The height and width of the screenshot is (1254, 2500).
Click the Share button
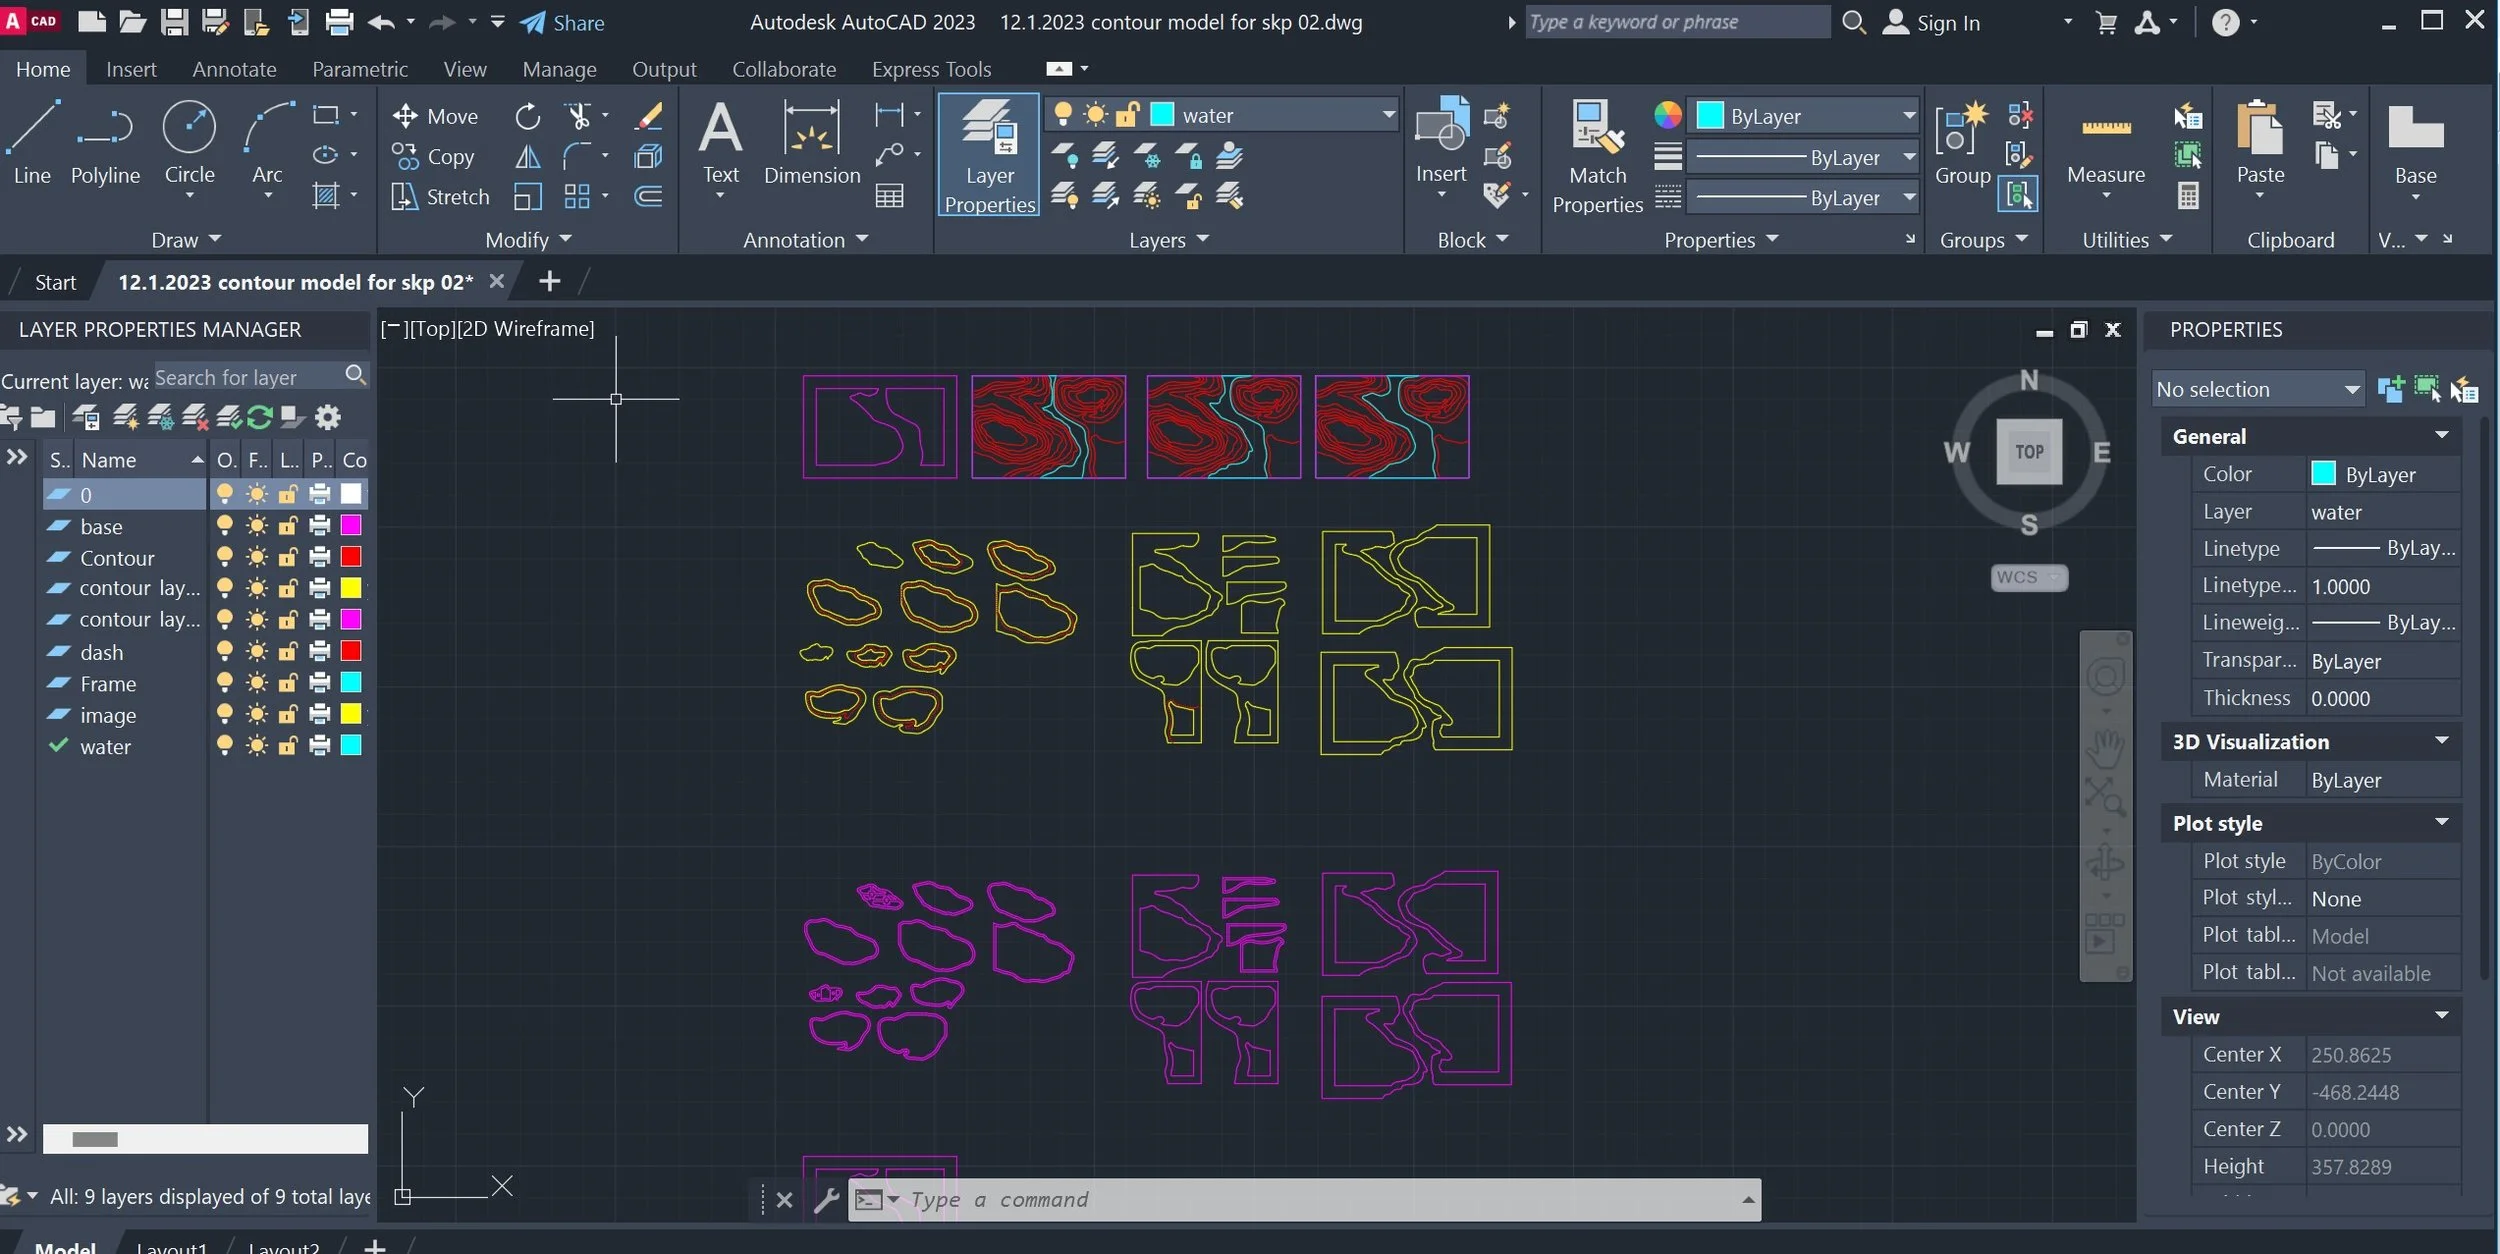[x=563, y=23]
